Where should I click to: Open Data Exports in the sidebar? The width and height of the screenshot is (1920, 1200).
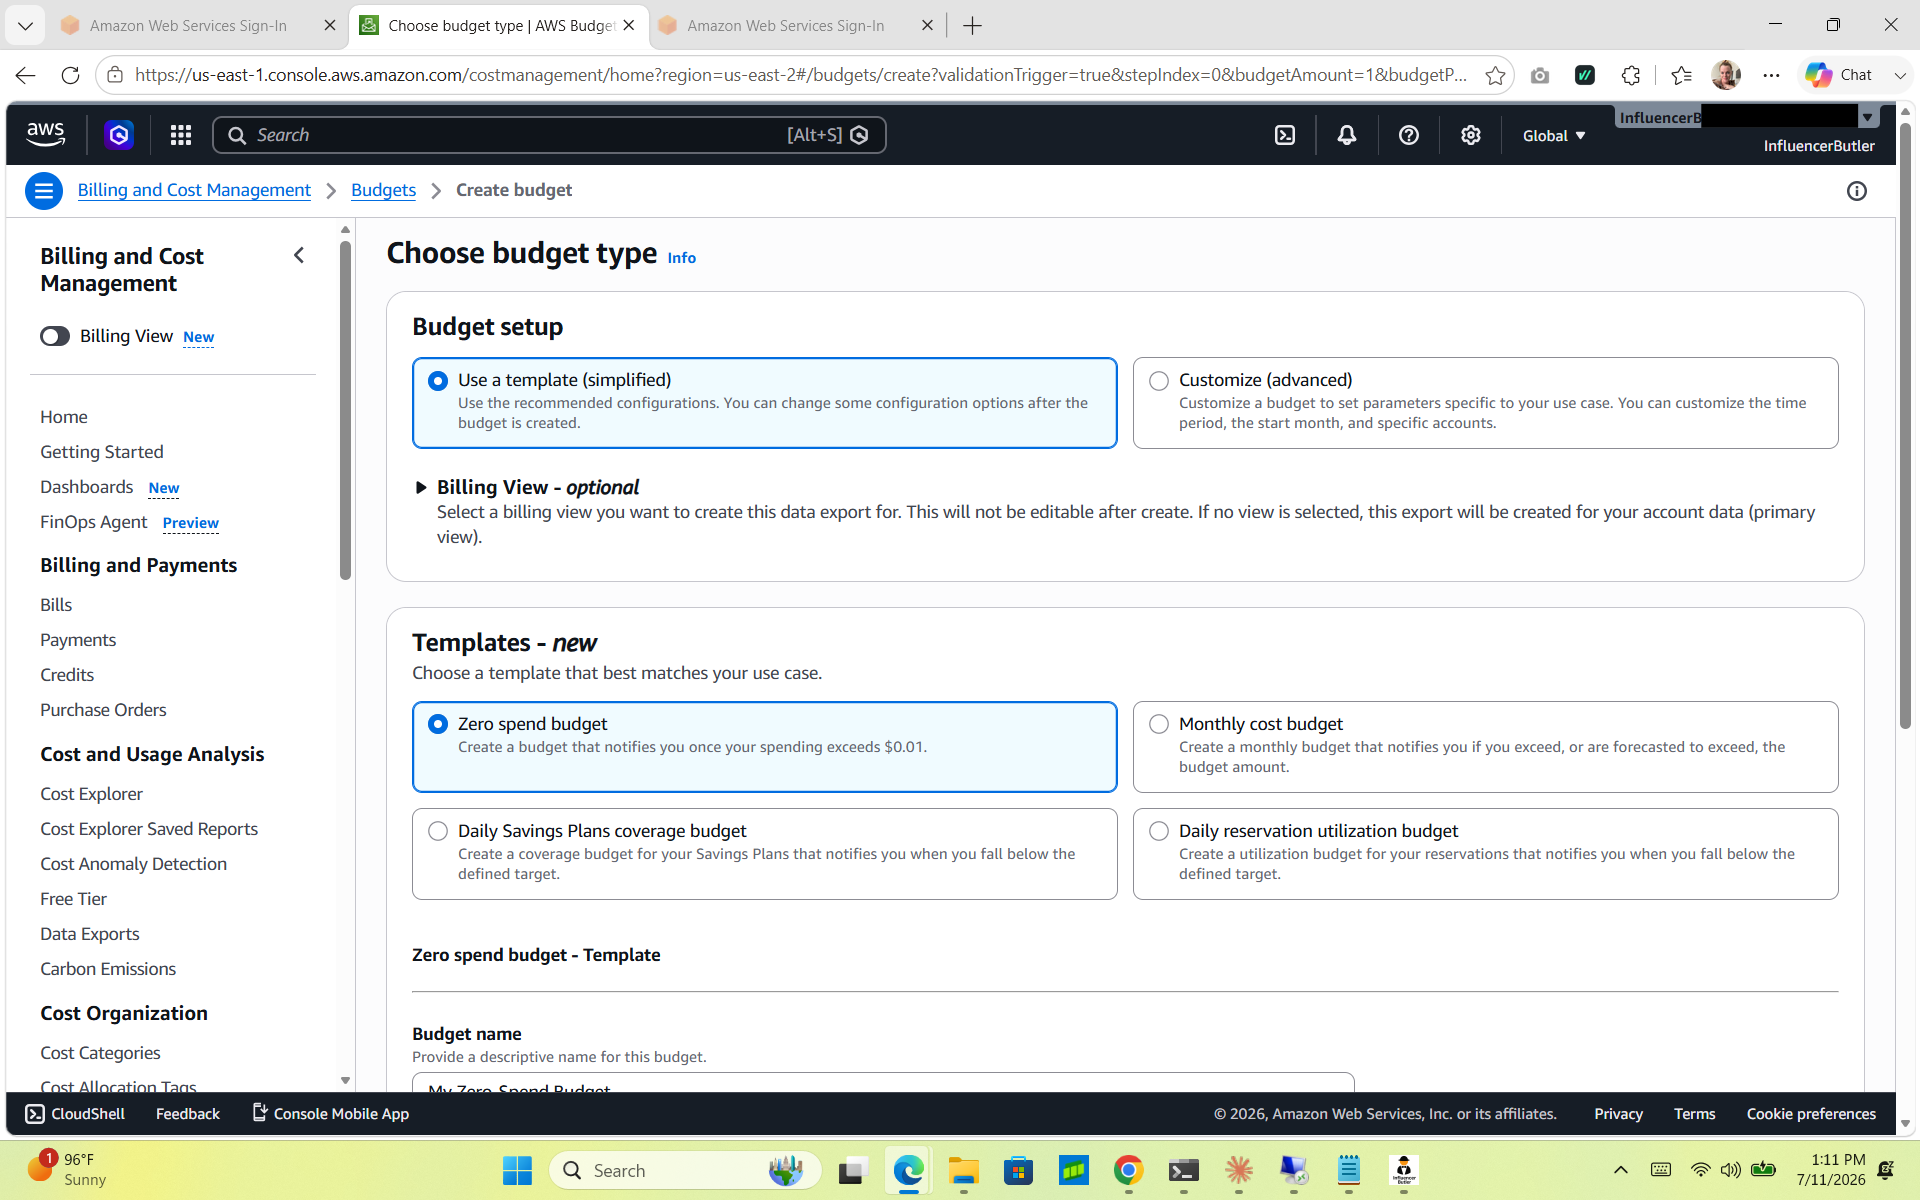(x=89, y=934)
